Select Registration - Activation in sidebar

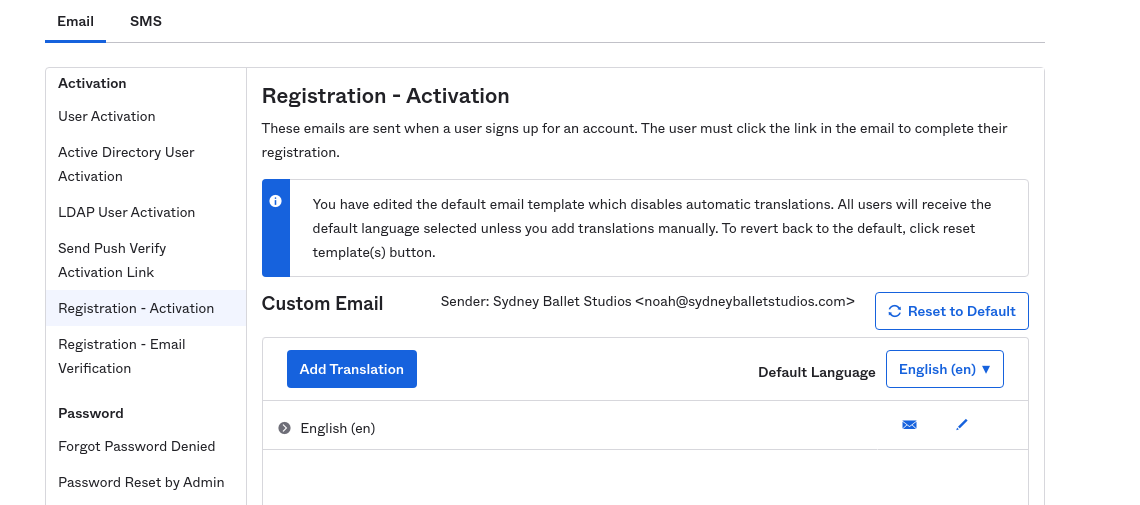click(x=136, y=308)
